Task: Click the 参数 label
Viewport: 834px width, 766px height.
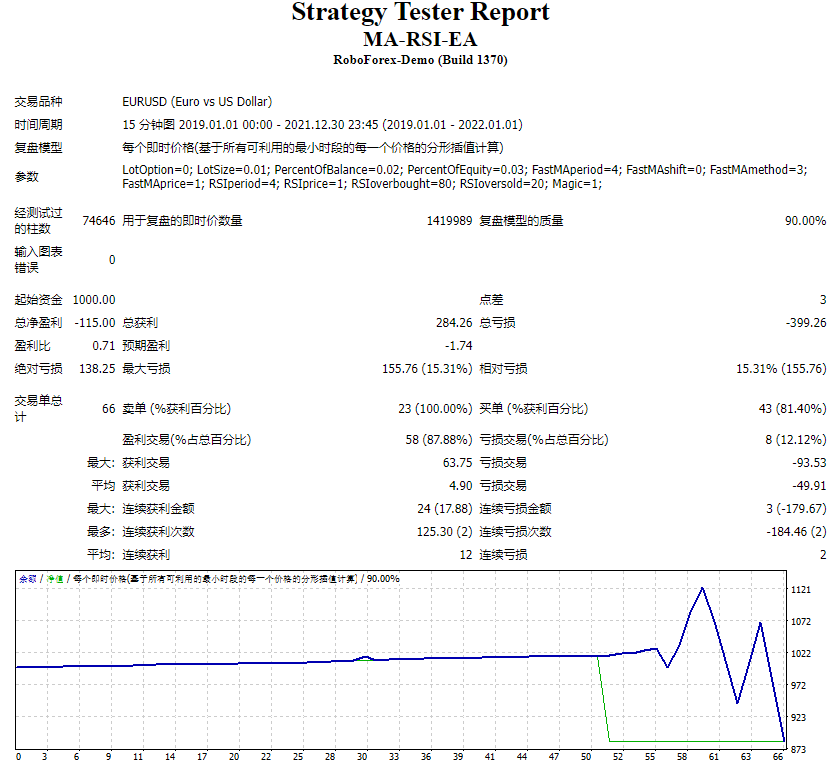Action: (27, 177)
